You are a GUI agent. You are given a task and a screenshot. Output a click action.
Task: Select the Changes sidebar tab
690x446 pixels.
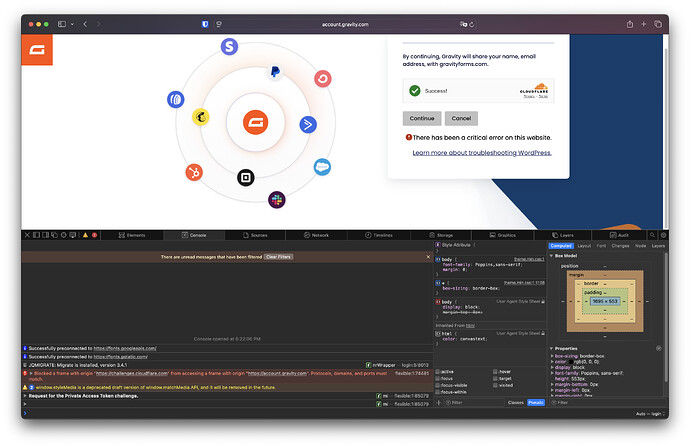[620, 246]
